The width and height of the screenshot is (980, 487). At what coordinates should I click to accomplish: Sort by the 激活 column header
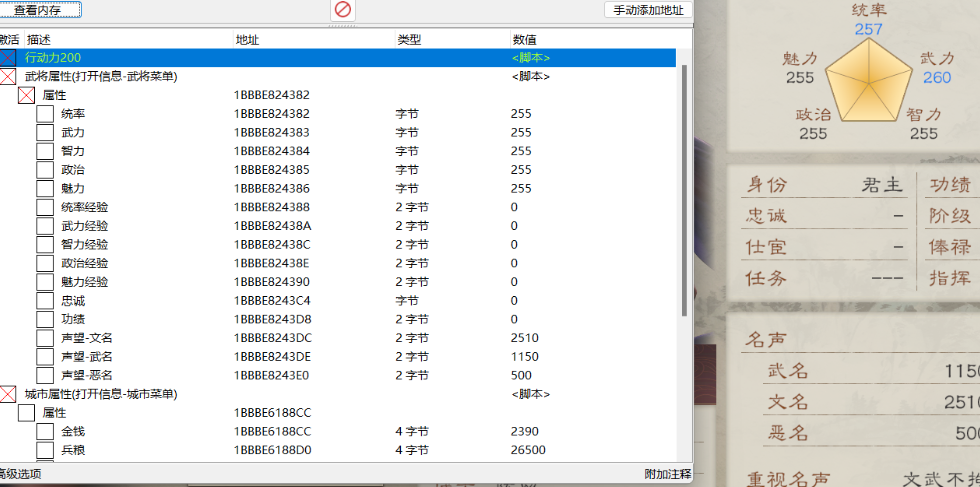coord(11,39)
